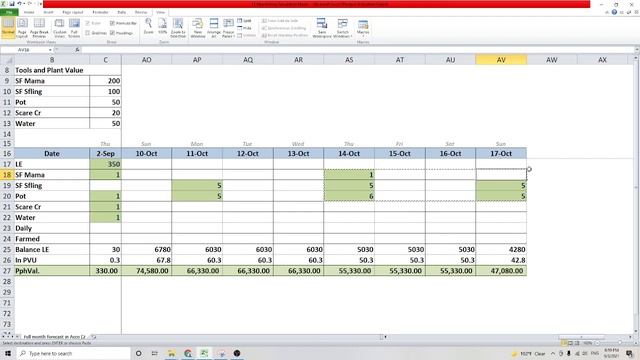Open the File tab
The width and height of the screenshot is (640, 360).
(x=9, y=12)
